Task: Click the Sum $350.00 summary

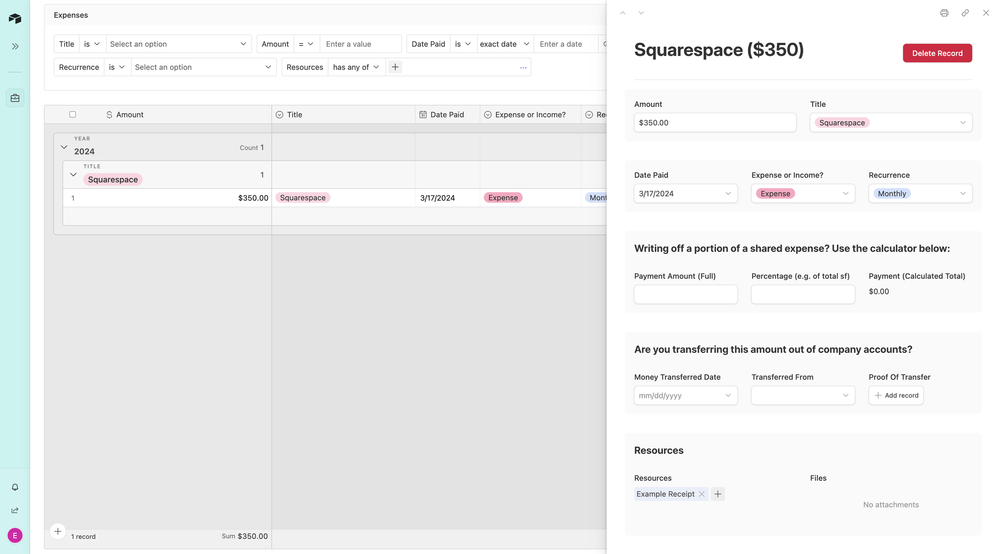Action: 245,536
